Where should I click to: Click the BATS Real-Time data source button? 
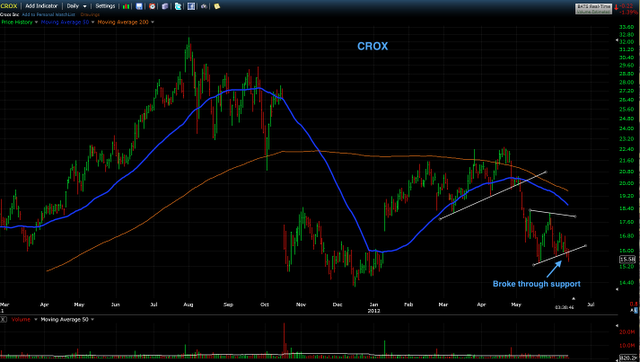point(593,9)
